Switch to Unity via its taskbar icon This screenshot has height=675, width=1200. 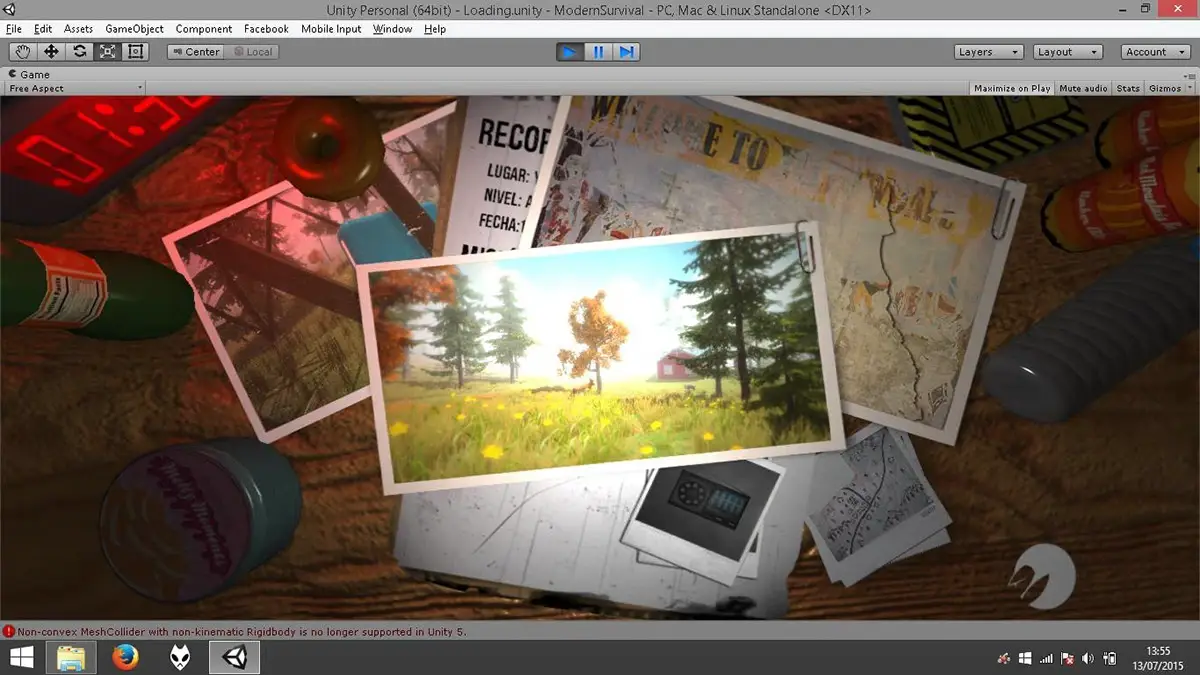coord(235,657)
